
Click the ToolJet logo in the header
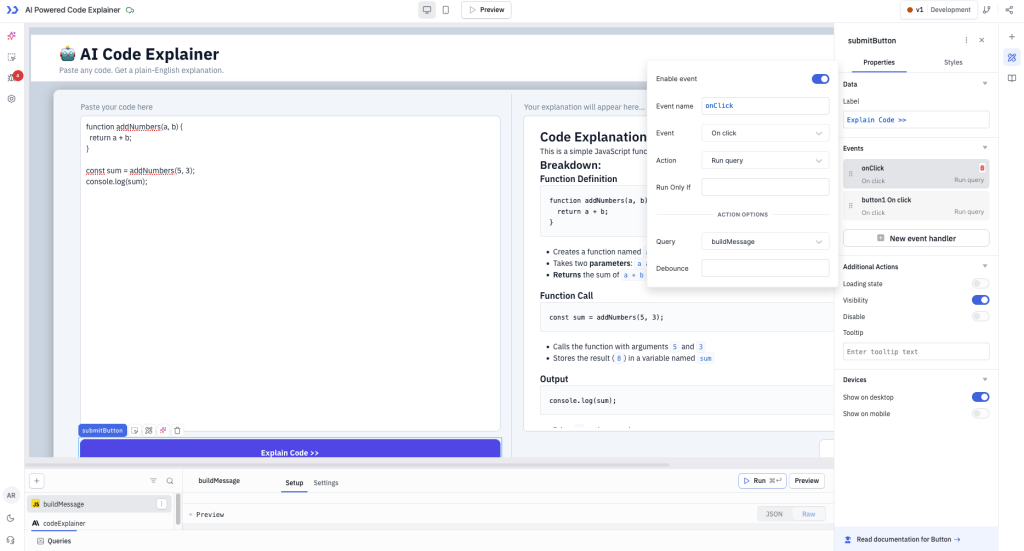(12, 10)
